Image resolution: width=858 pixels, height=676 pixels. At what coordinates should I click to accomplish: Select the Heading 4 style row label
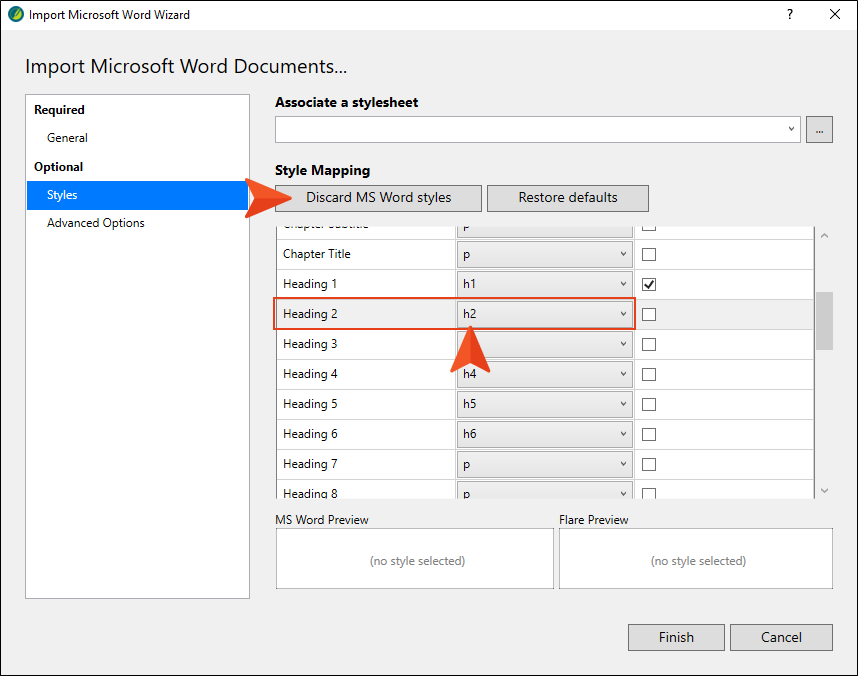(310, 374)
